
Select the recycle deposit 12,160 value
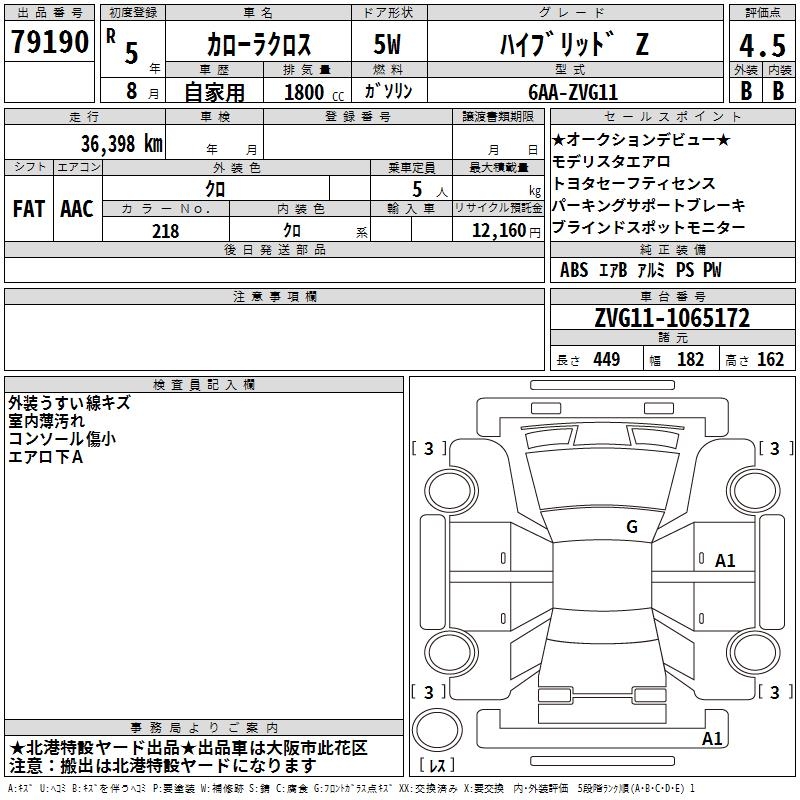pyautogui.click(x=499, y=231)
